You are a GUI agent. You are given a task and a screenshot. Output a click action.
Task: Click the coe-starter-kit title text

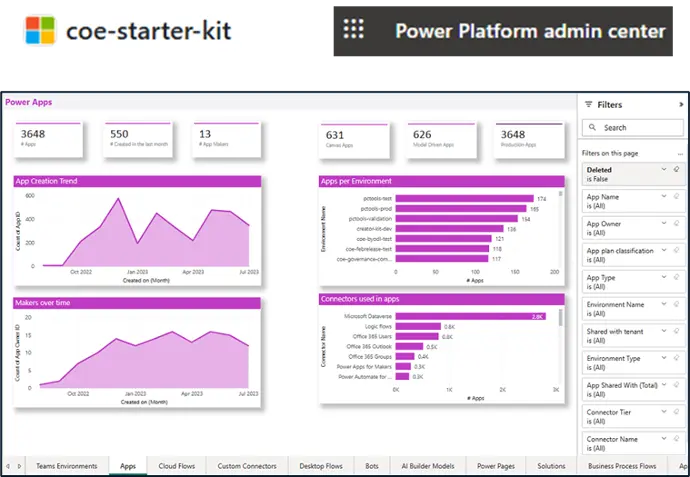(x=148, y=31)
